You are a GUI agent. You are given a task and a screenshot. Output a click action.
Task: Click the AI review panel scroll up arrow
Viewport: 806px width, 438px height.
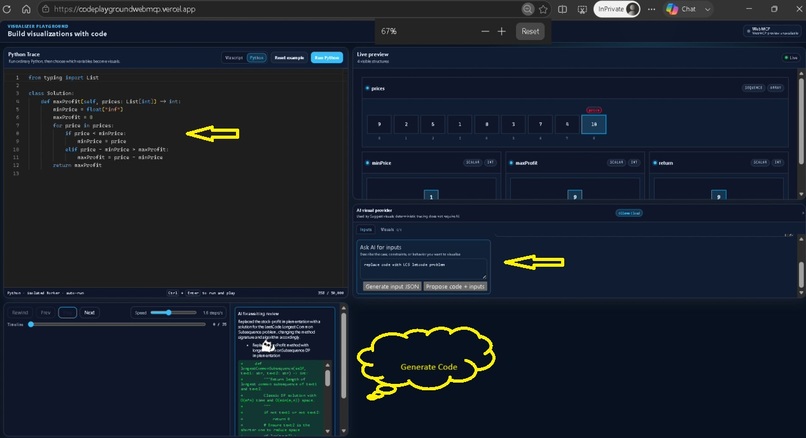tap(343, 308)
